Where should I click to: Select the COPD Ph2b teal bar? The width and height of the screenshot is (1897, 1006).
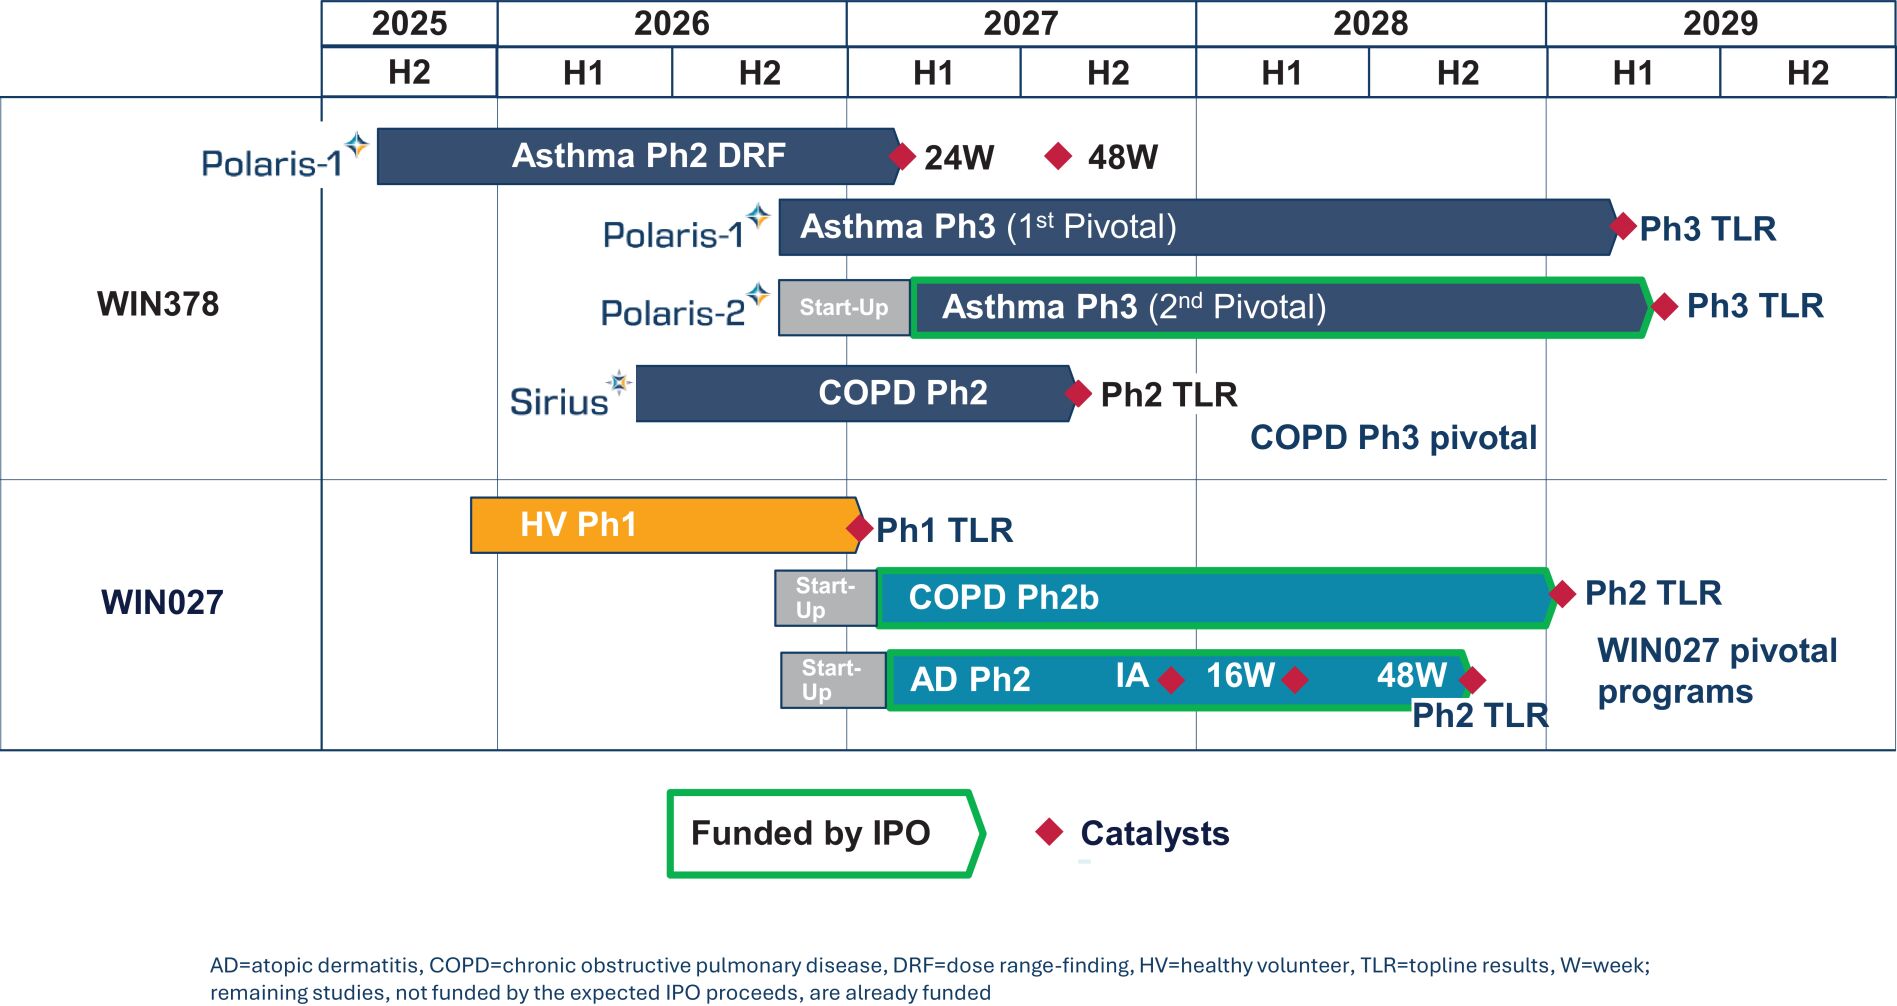tap(1215, 598)
